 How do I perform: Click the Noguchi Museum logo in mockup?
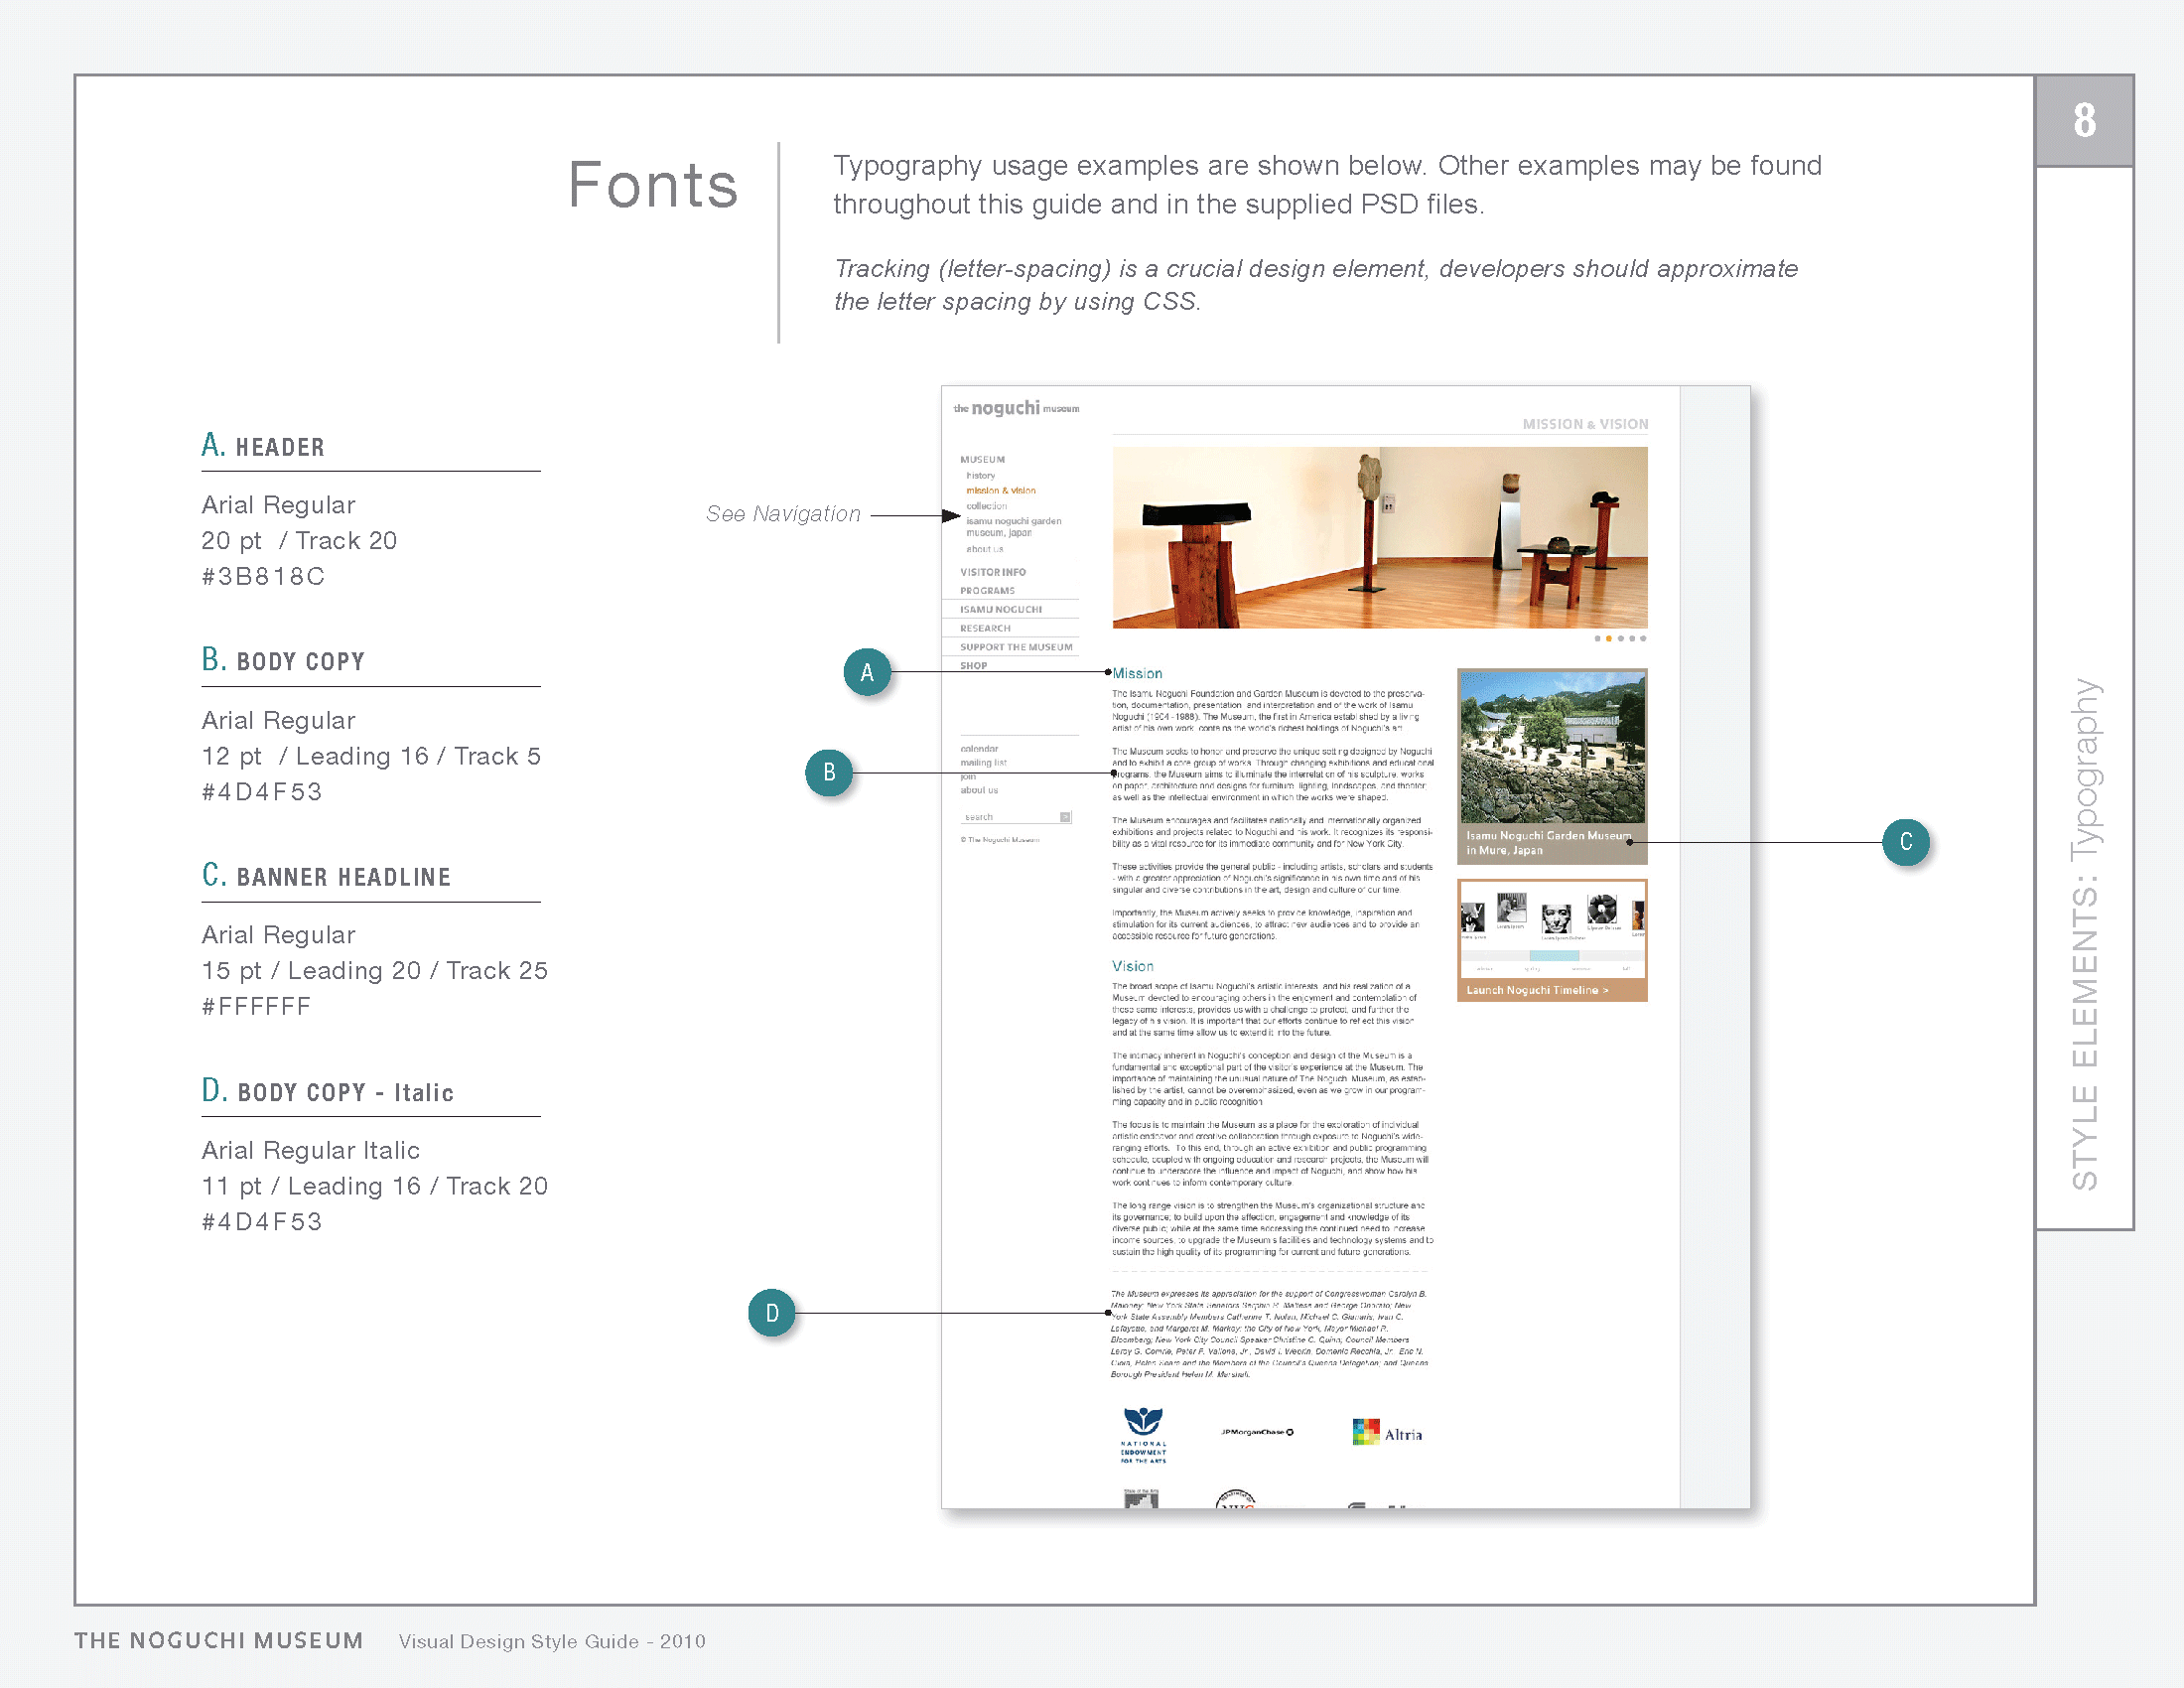click(x=1016, y=408)
